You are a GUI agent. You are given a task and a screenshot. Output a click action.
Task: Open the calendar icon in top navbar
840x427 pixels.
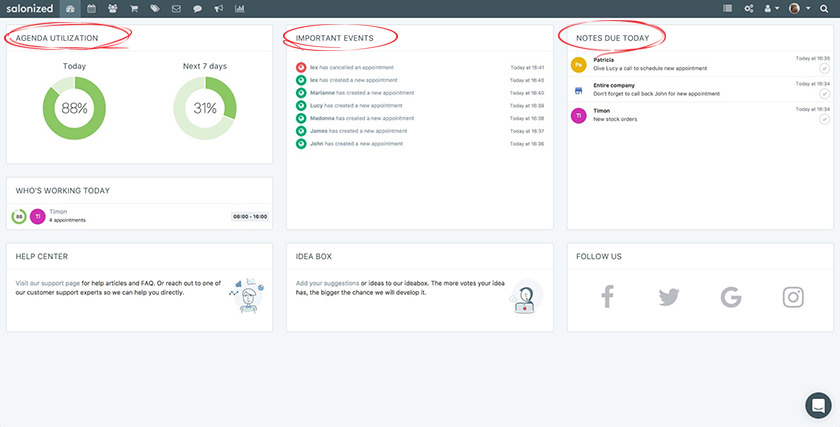(92, 9)
